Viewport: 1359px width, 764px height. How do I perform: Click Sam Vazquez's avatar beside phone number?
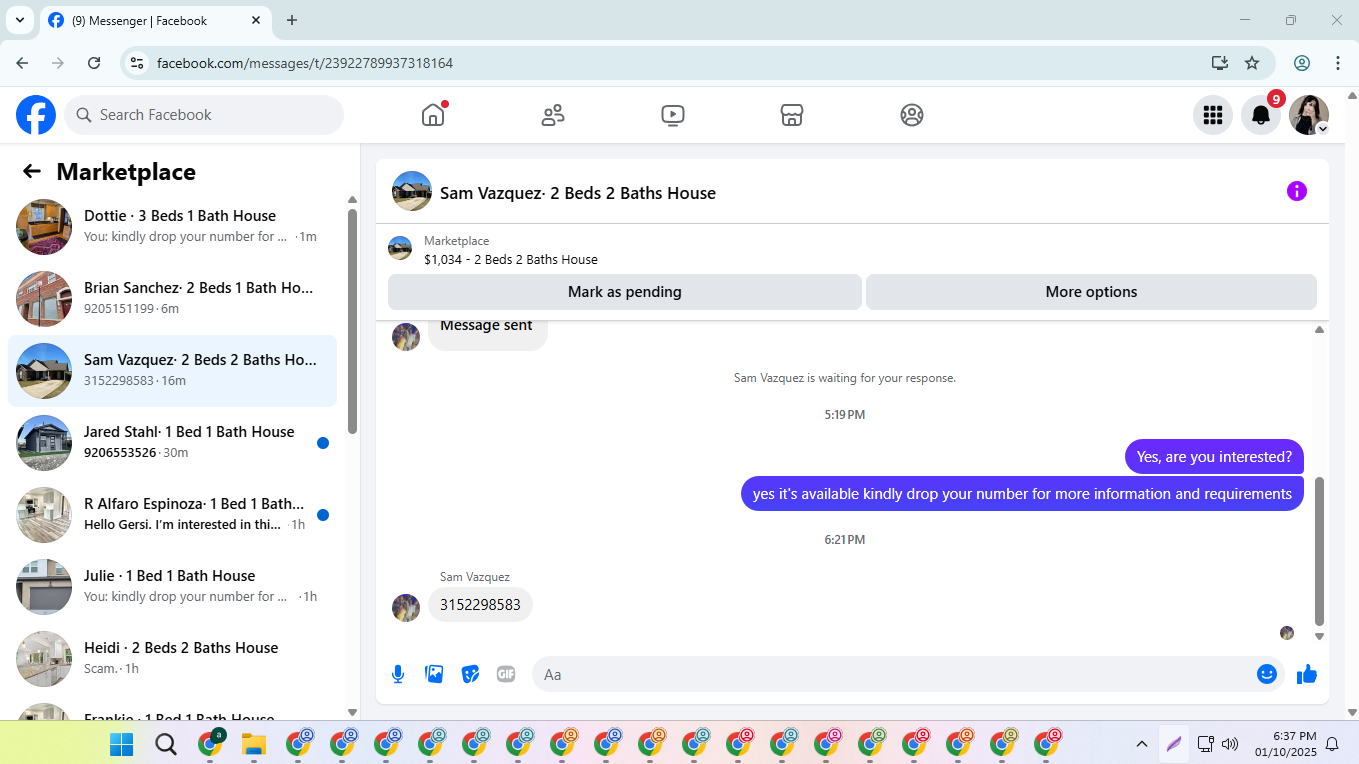(x=406, y=607)
